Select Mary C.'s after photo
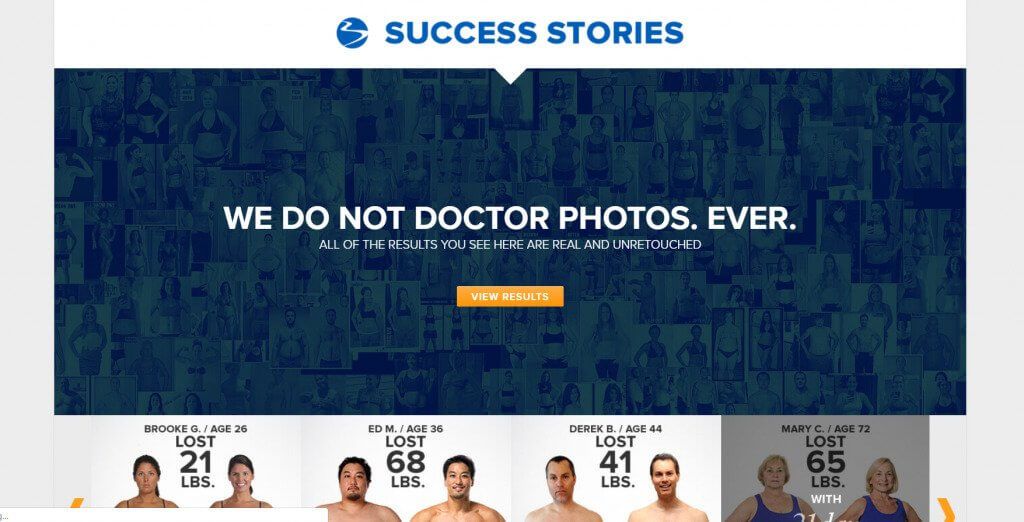The width and height of the screenshot is (1024, 522). (880, 489)
